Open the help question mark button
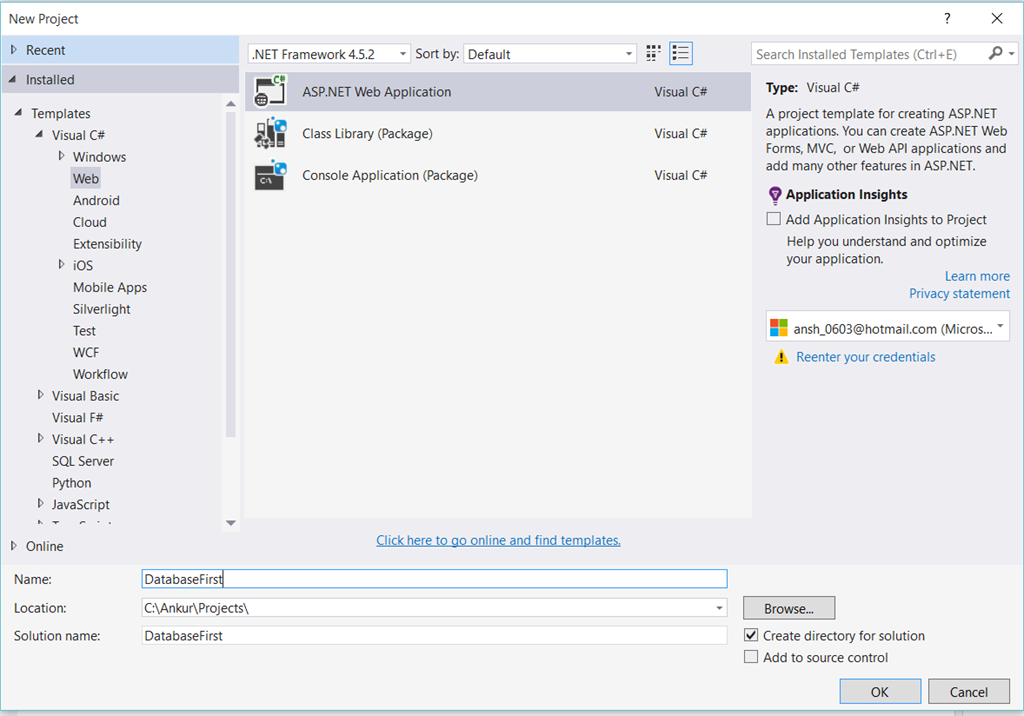The width and height of the screenshot is (1024, 716). click(947, 18)
